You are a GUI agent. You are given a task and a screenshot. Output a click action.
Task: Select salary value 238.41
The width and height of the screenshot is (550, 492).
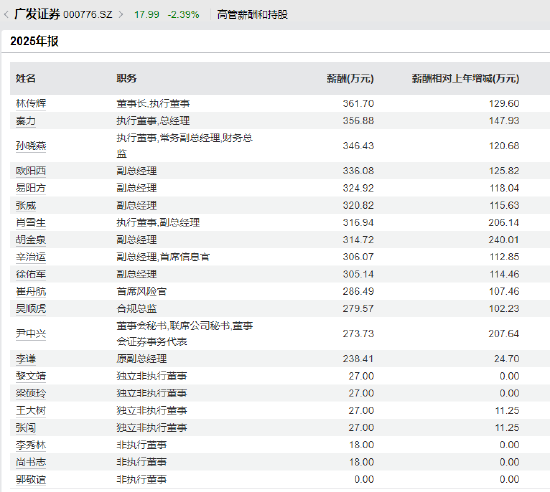click(358, 358)
